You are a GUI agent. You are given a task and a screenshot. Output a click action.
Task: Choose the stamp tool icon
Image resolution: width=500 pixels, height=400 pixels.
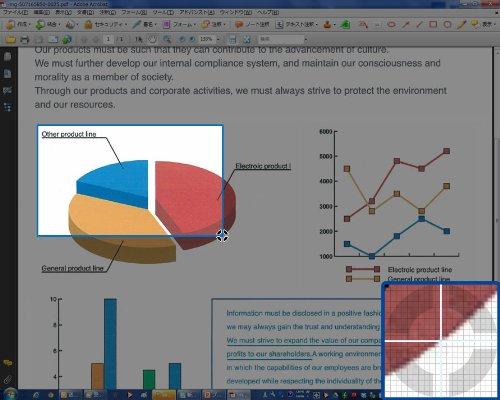click(327, 24)
